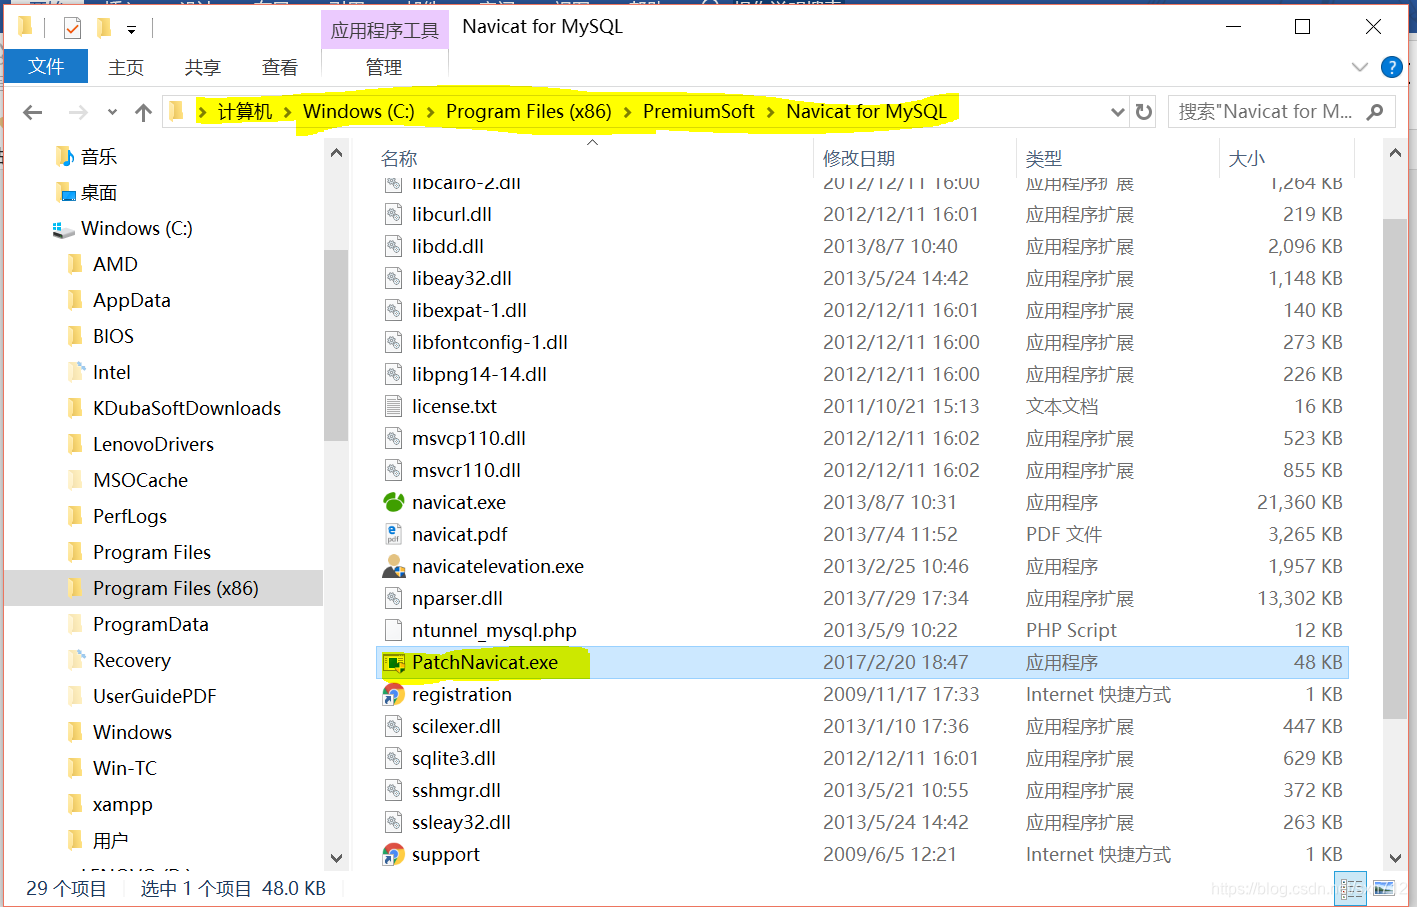Click the quick access new folder icon
This screenshot has height=907, width=1417.
point(104,27)
